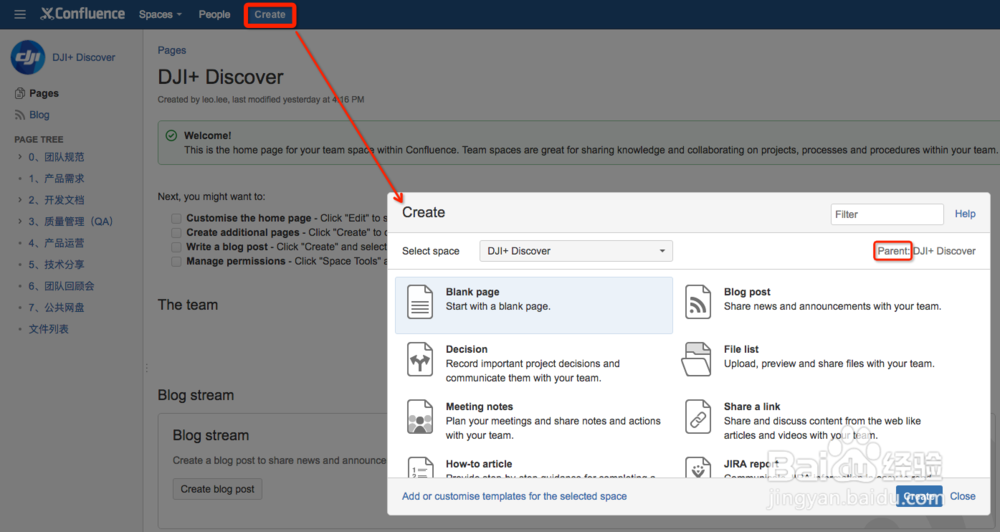Click the Pages sidebar icon
The height and width of the screenshot is (532, 1000).
point(20,93)
